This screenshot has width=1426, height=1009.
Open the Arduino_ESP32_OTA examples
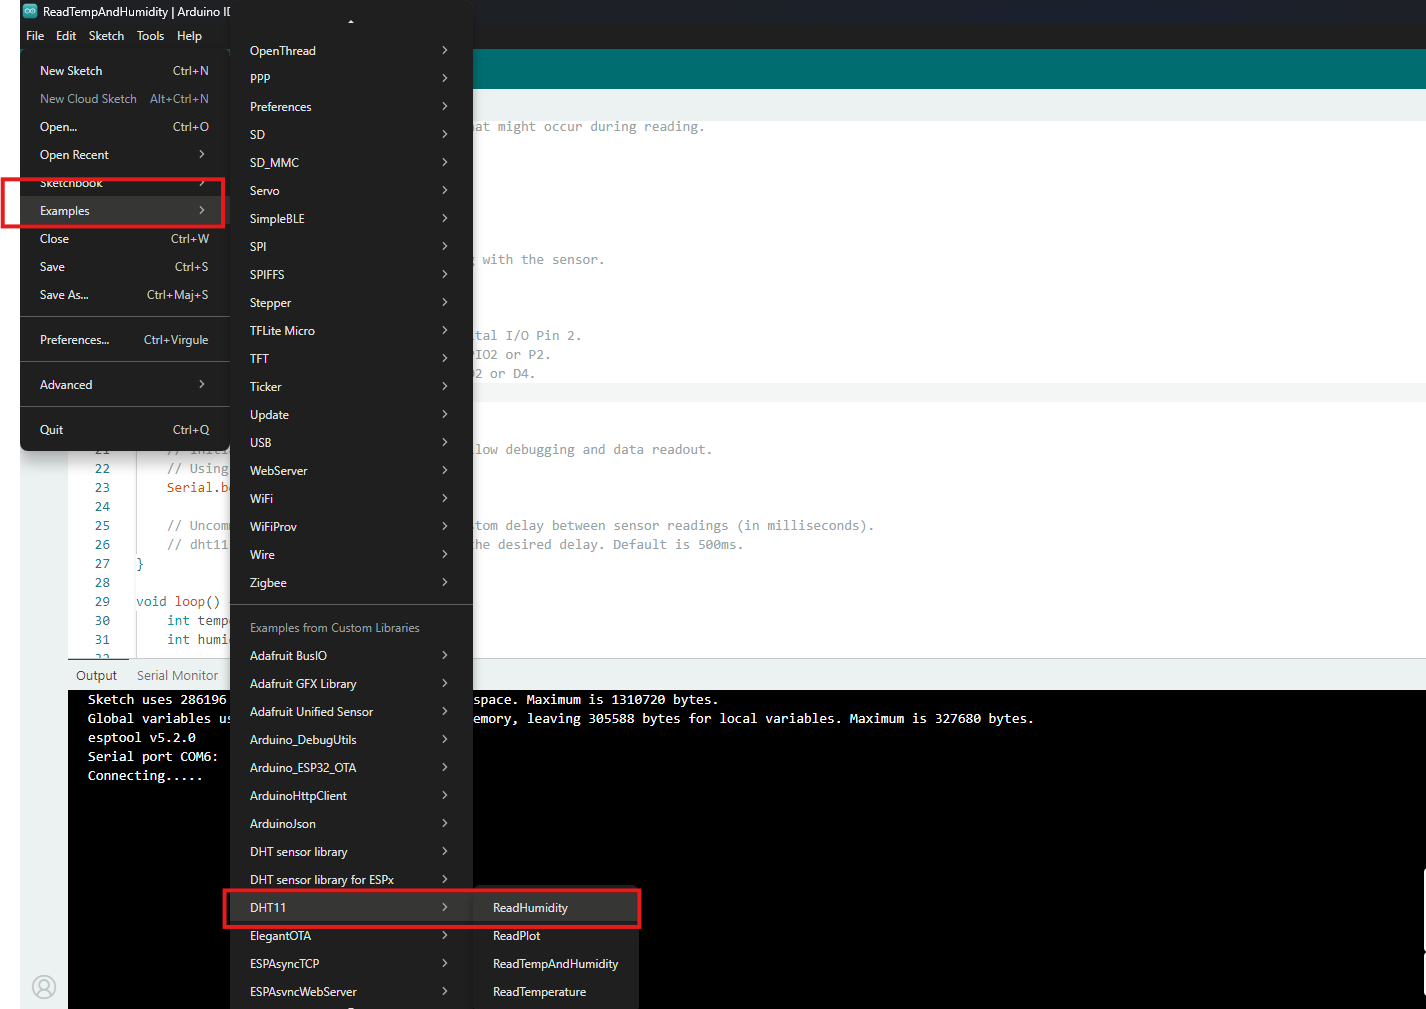(x=351, y=768)
